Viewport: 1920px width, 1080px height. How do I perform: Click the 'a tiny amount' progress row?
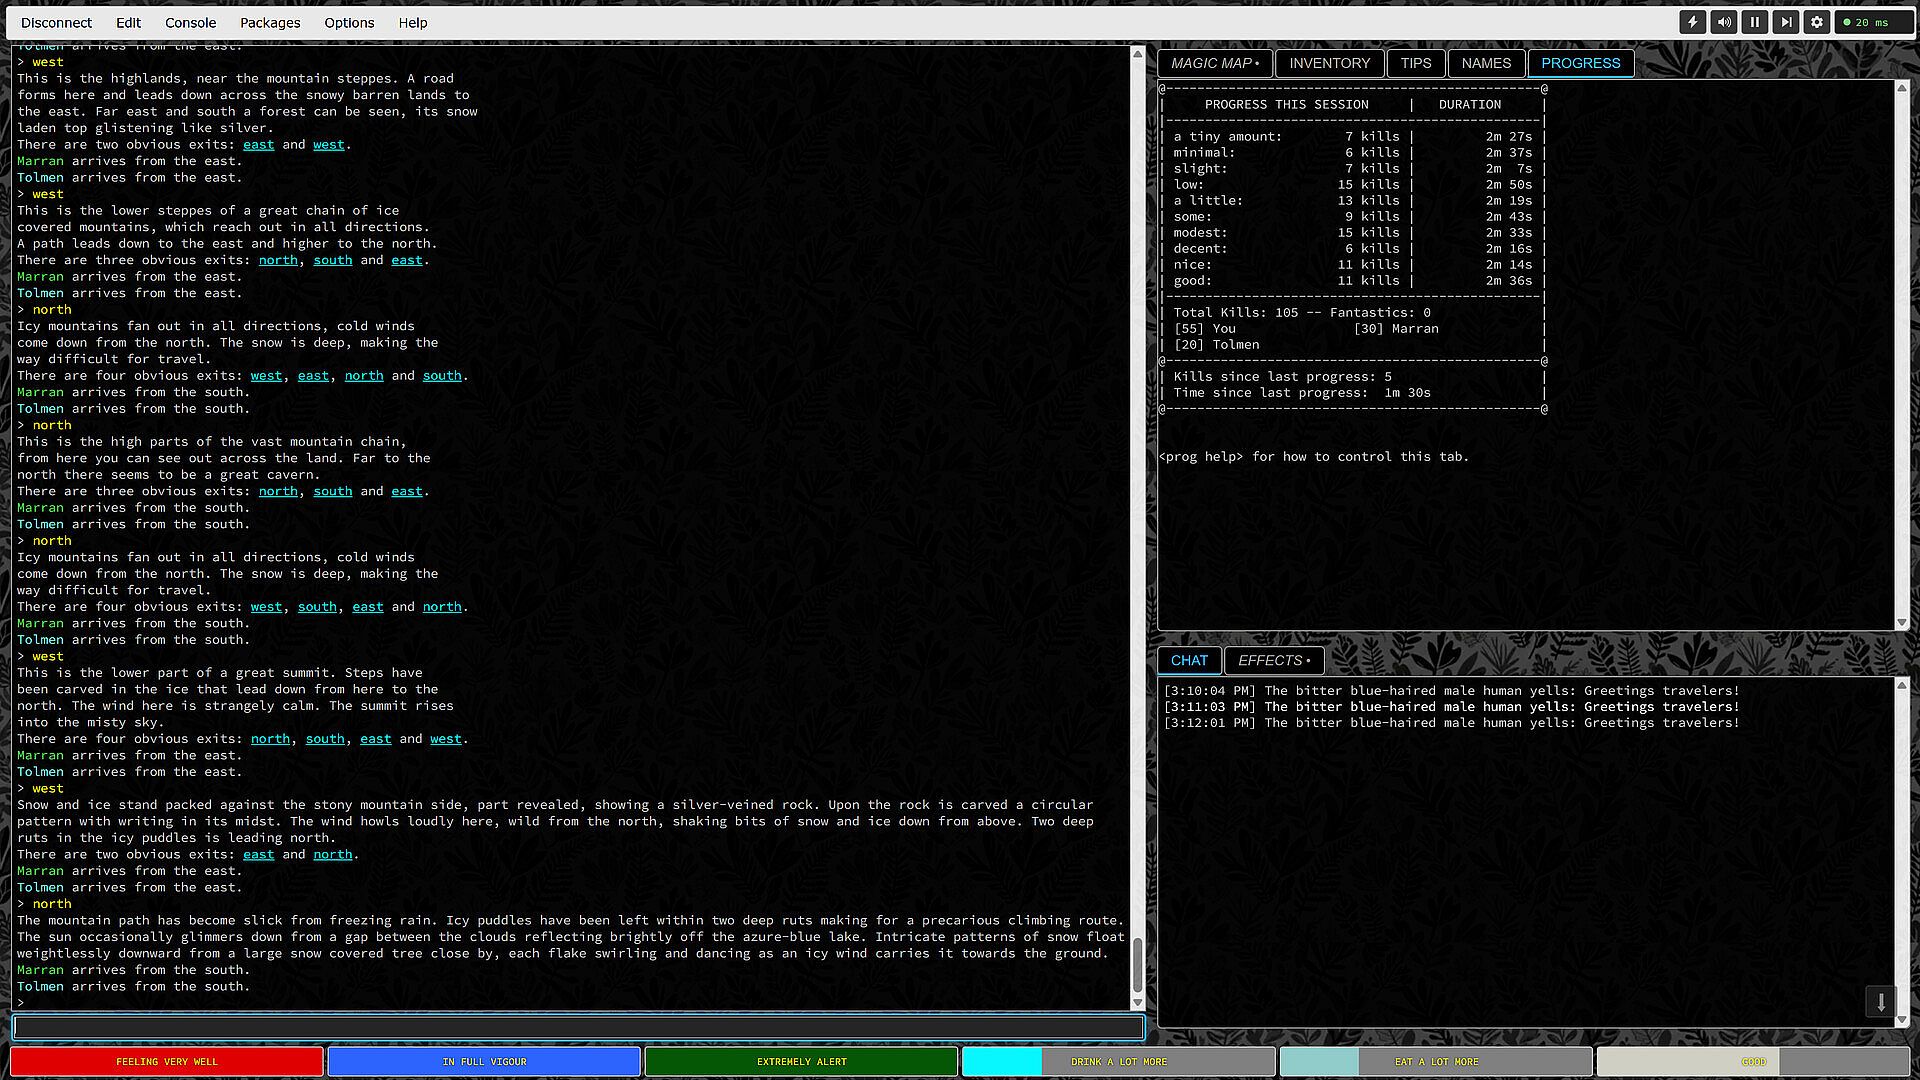1353,137
